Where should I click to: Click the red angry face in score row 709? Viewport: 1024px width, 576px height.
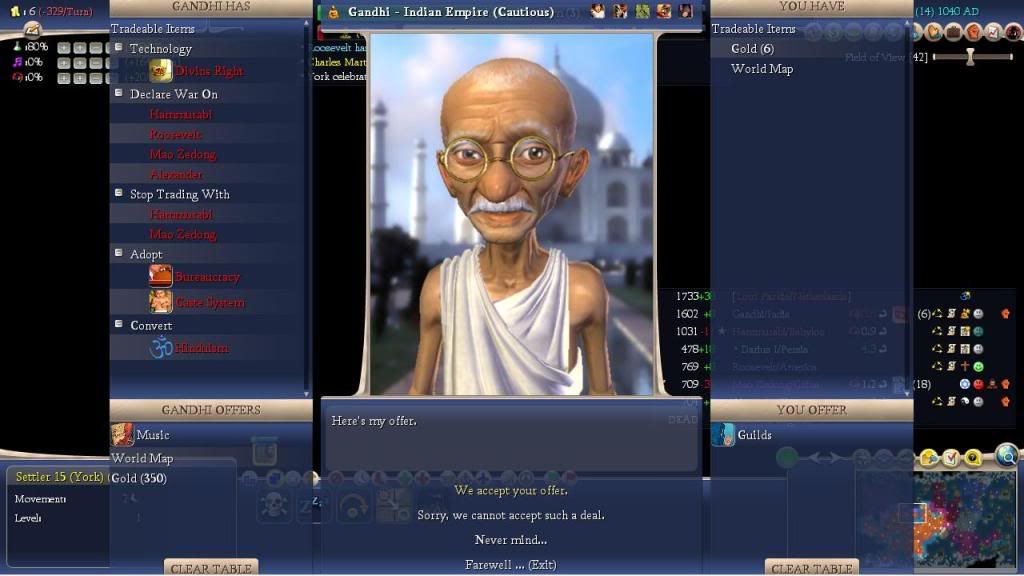pos(978,385)
